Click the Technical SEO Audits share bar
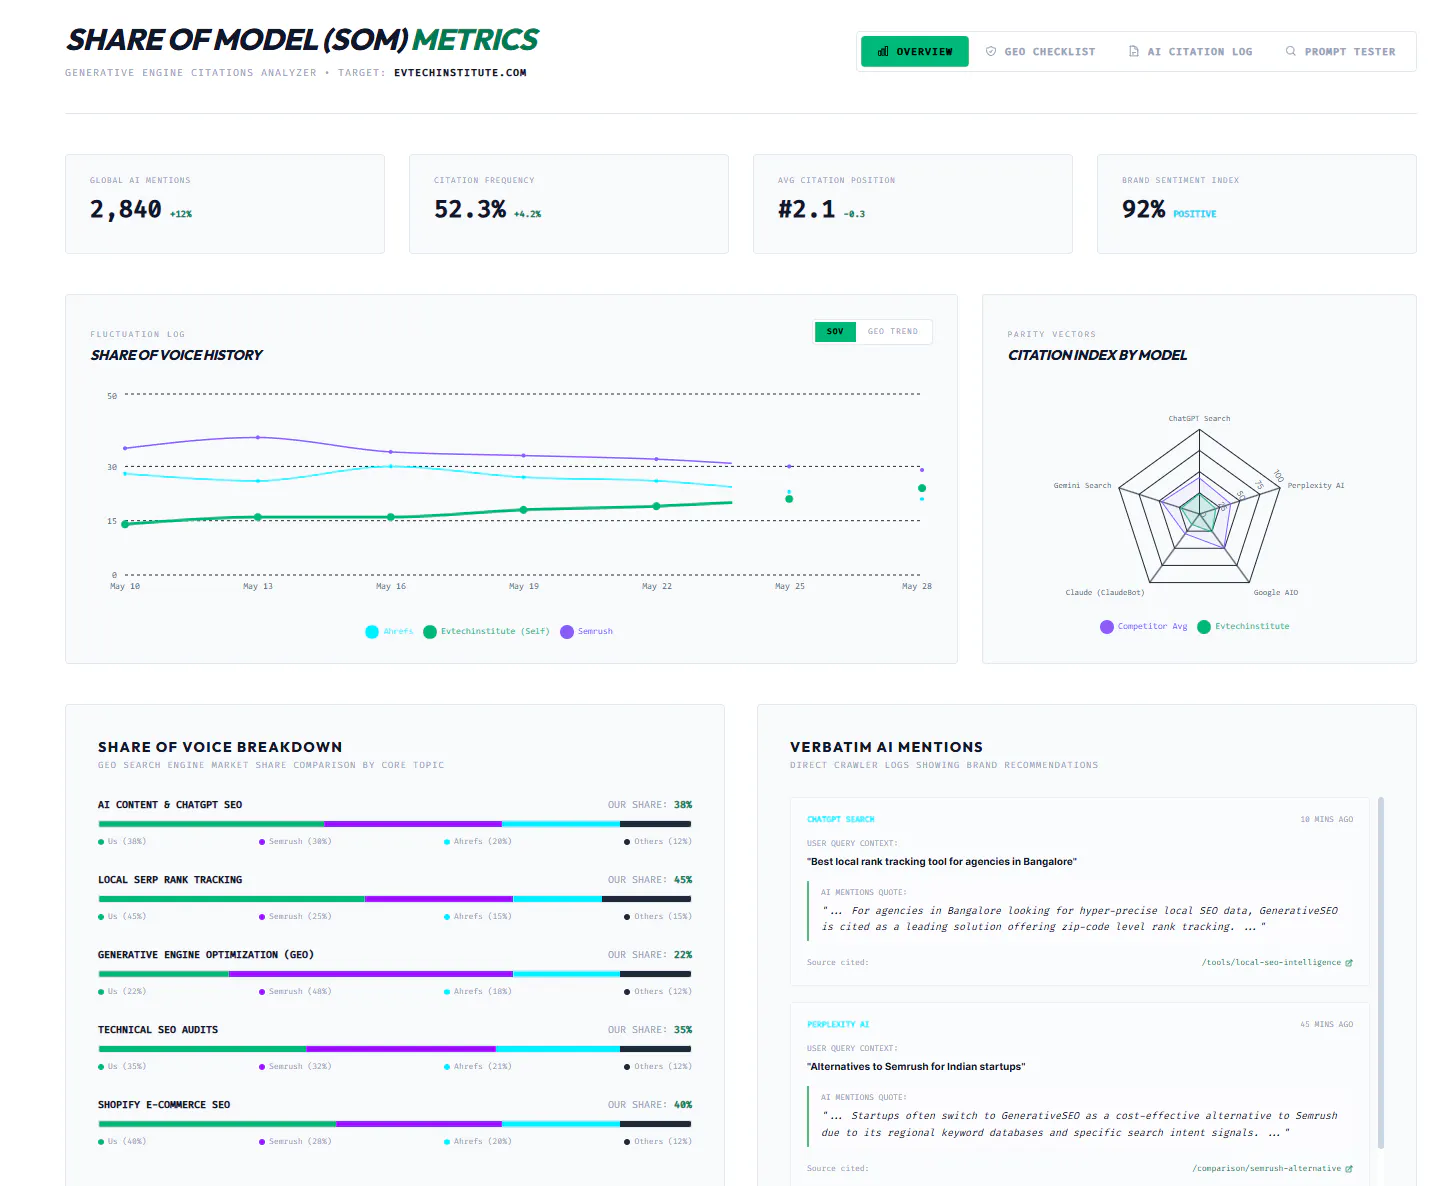Viewport: 1442px width, 1186px height. point(395,1049)
